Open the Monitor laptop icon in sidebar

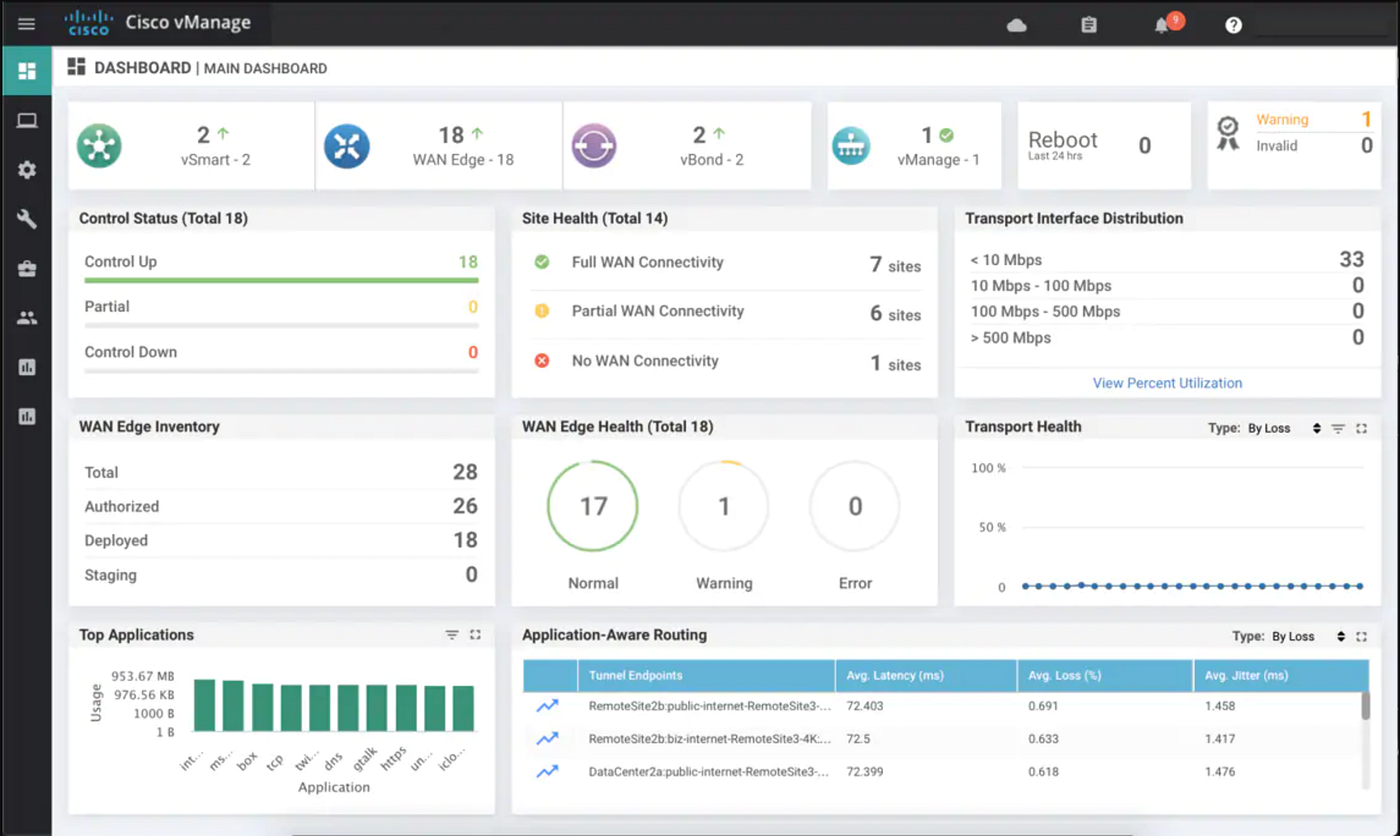click(27, 121)
